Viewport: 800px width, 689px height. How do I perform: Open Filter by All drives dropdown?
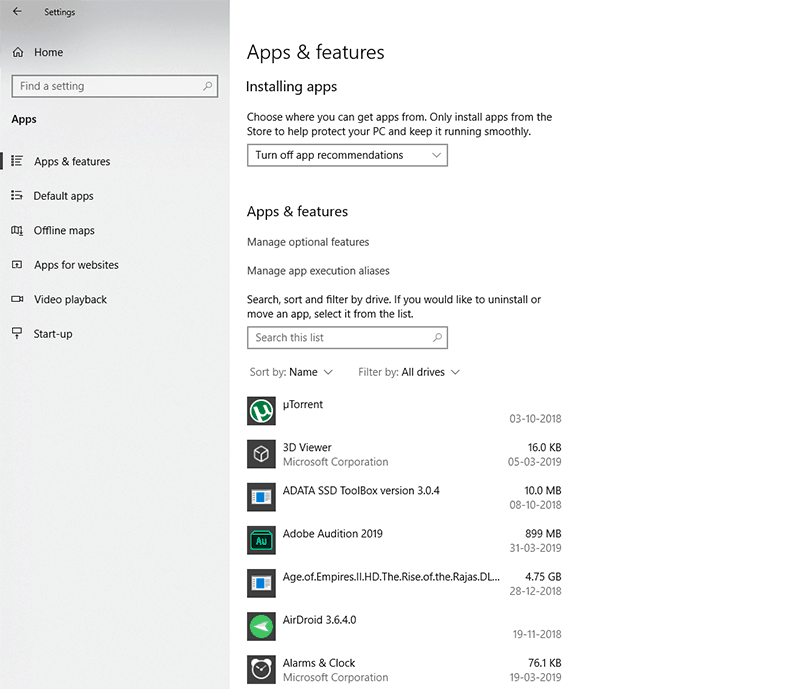pos(409,372)
